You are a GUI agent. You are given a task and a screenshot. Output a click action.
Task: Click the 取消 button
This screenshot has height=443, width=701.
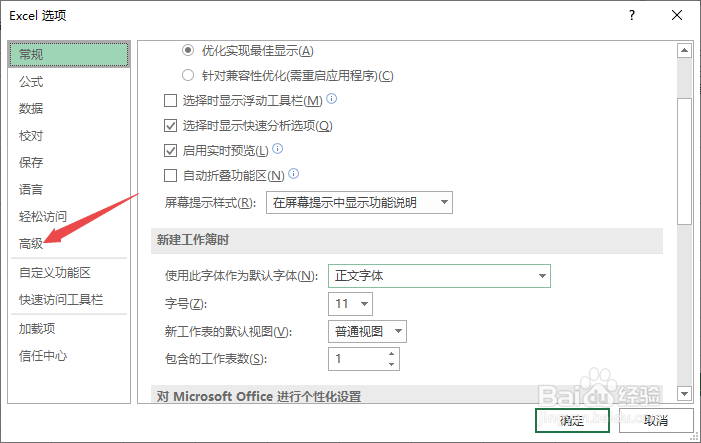point(656,421)
